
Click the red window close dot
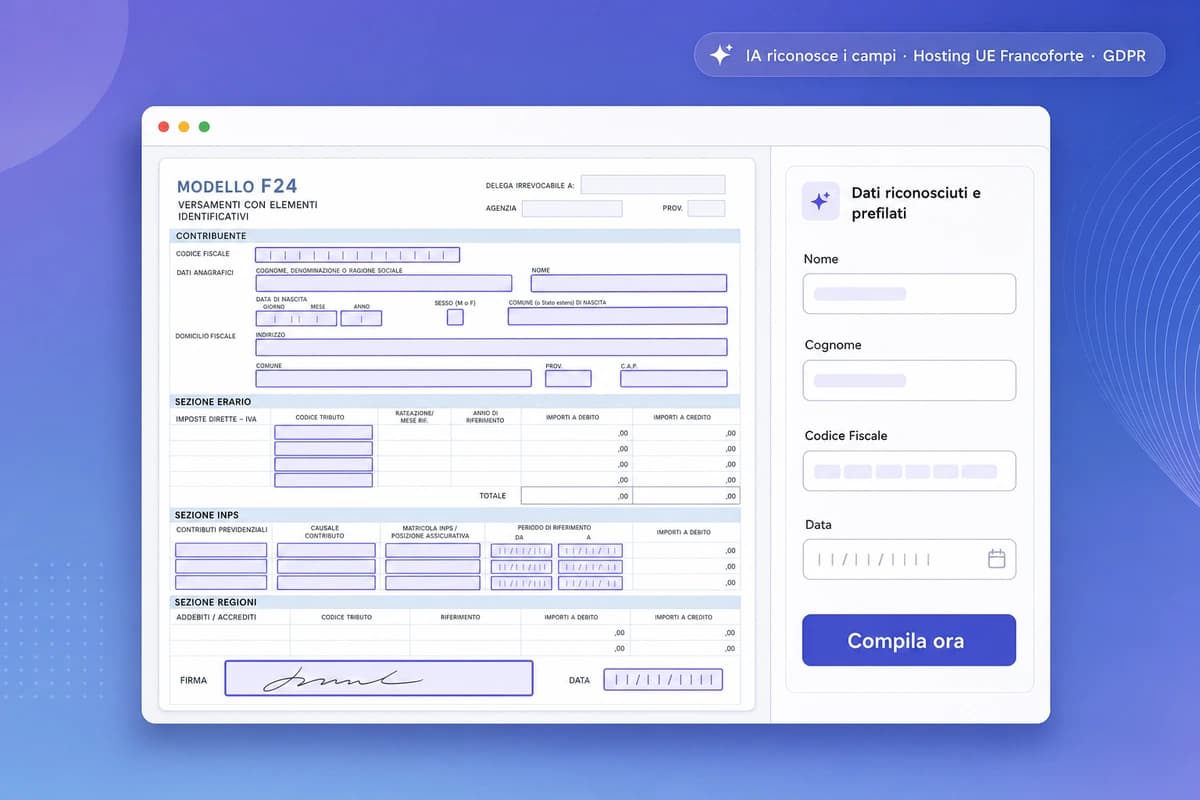coord(163,126)
